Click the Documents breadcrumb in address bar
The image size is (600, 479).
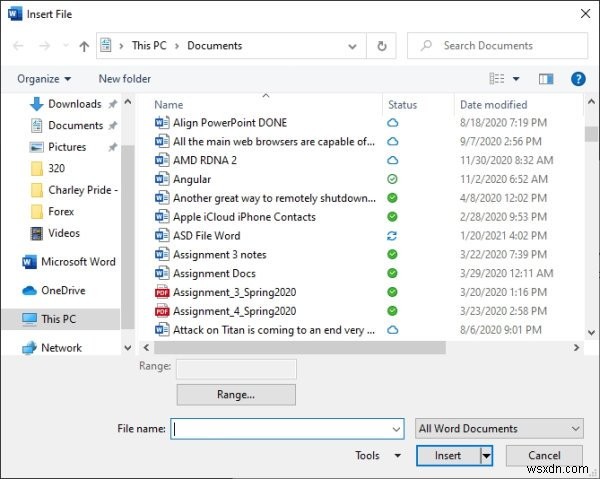point(214,46)
